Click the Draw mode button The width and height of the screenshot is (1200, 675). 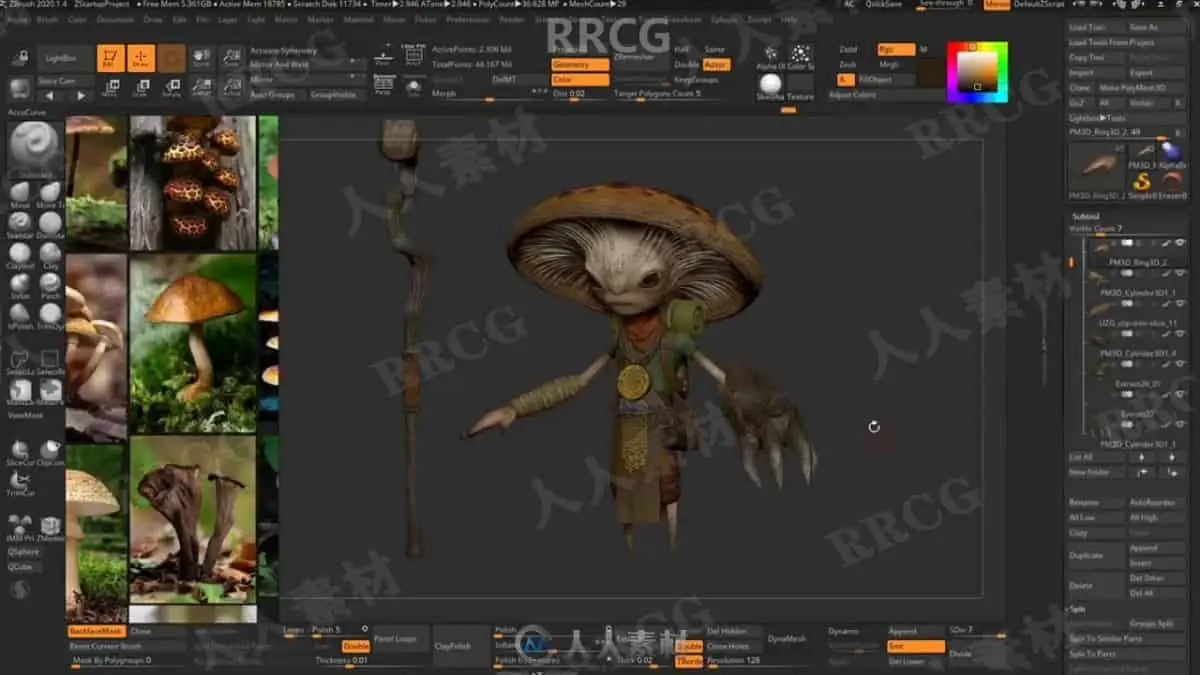[141, 59]
